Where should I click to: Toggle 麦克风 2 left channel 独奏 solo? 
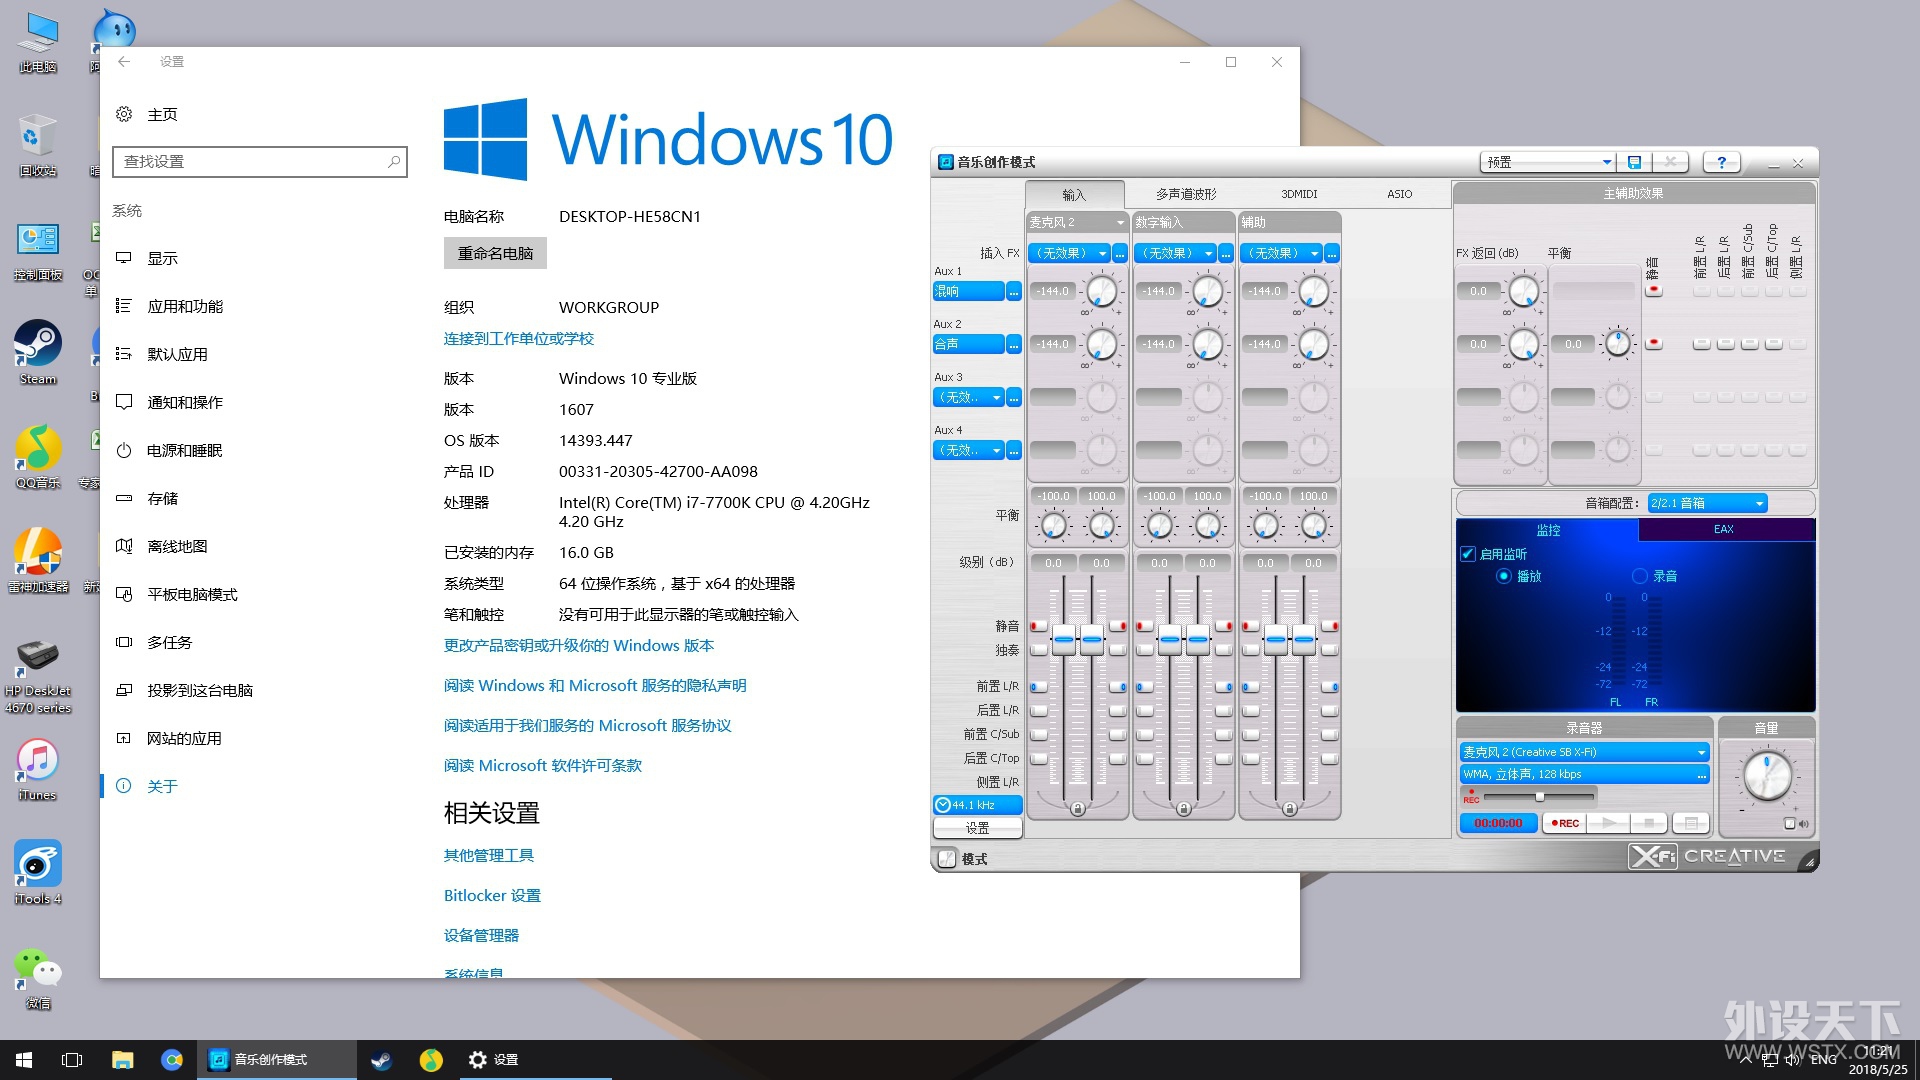click(x=1039, y=650)
